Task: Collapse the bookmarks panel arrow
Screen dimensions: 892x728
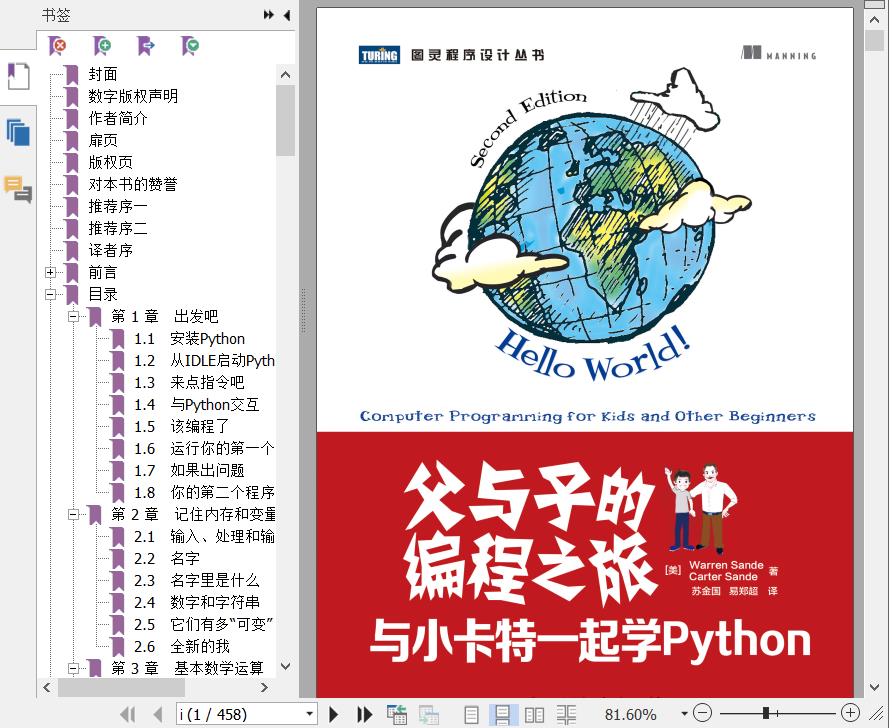Action: [287, 15]
